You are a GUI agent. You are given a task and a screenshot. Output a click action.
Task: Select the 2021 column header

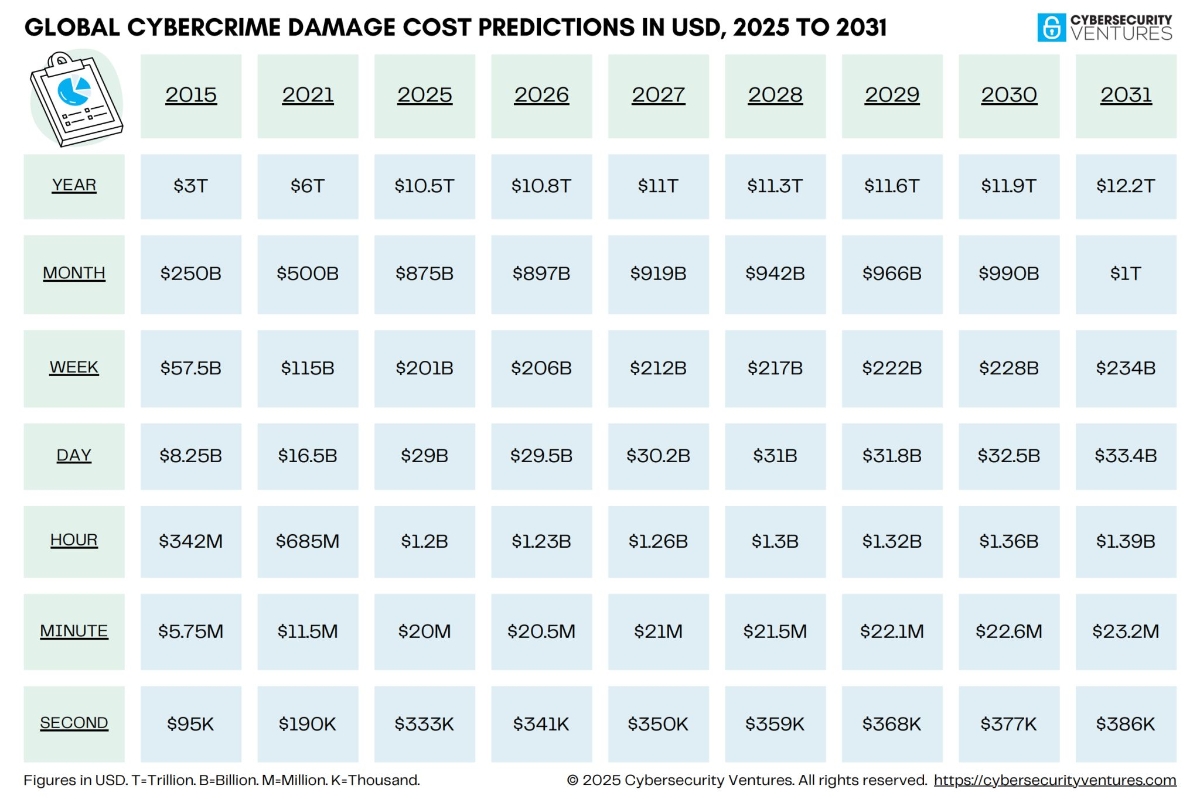coord(308,96)
